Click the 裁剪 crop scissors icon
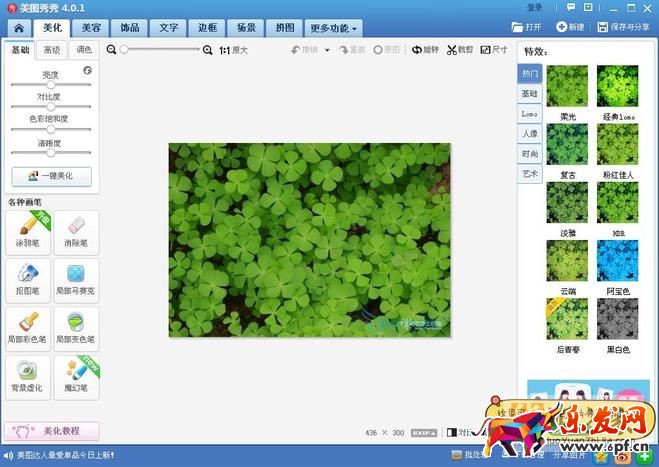659x467 pixels. click(453, 49)
